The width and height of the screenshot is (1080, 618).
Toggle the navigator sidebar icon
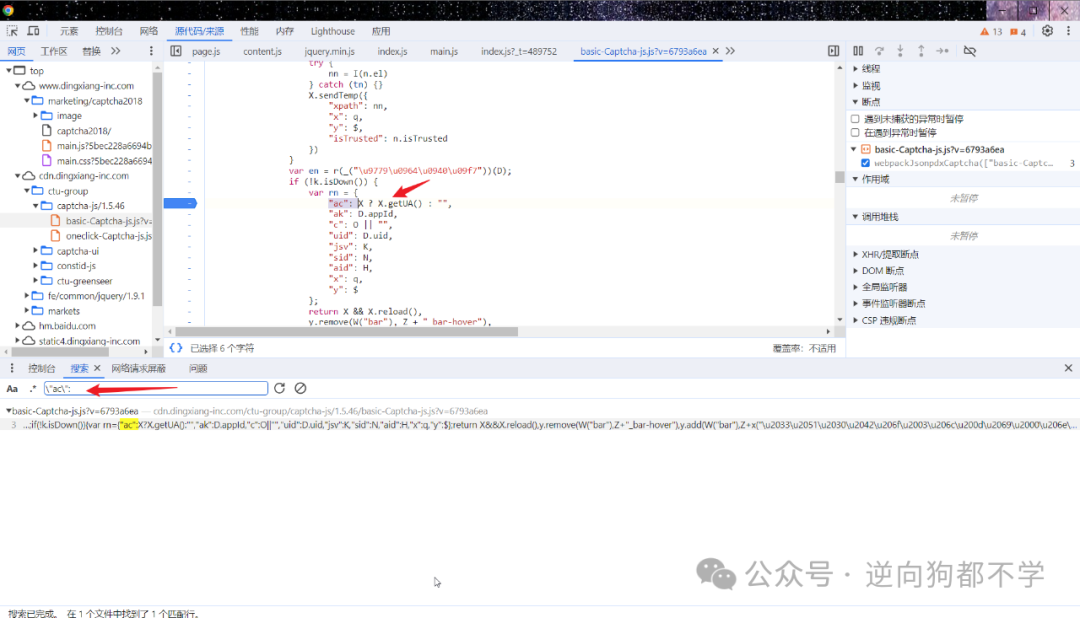[176, 51]
